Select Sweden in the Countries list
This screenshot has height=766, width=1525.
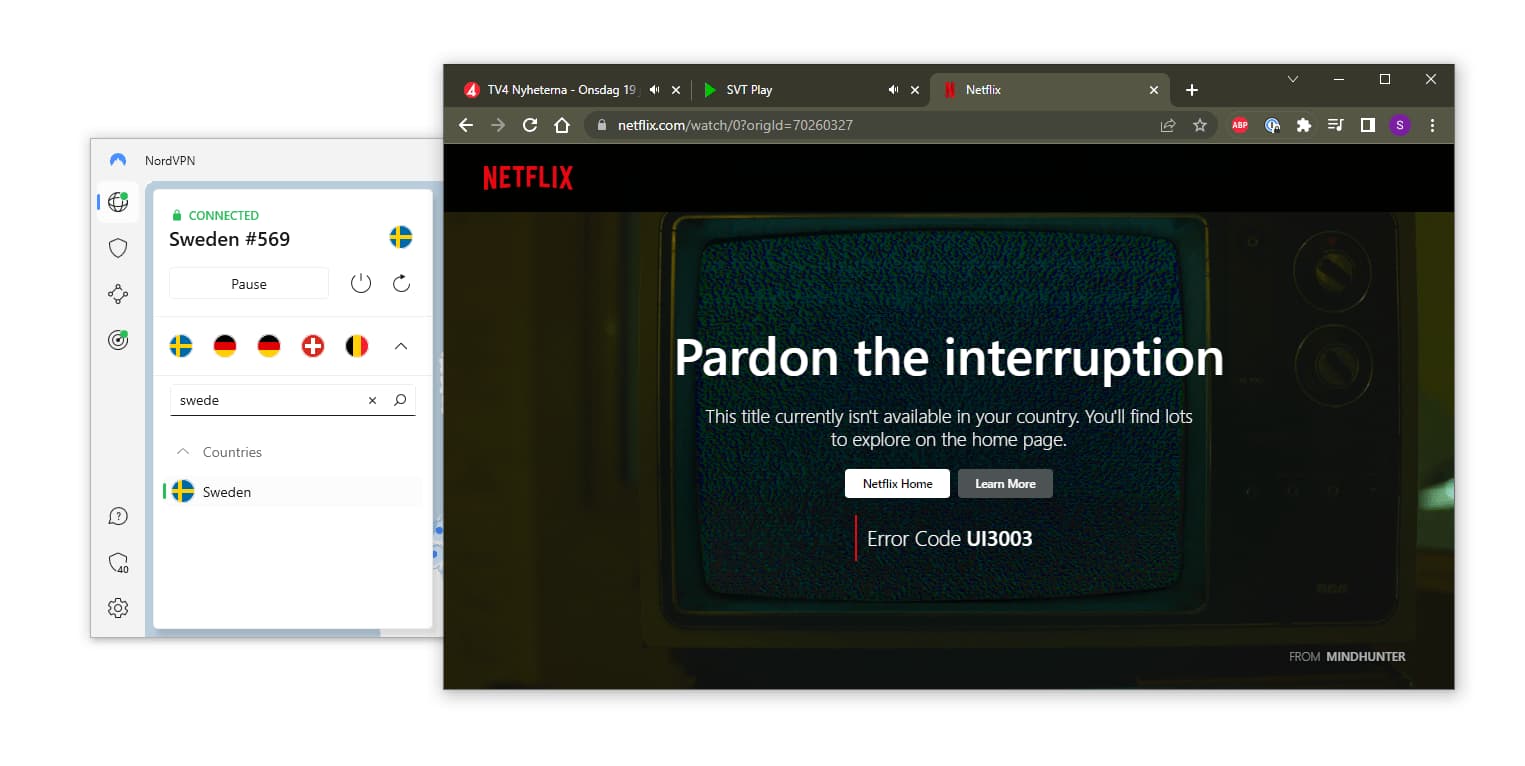click(x=292, y=491)
